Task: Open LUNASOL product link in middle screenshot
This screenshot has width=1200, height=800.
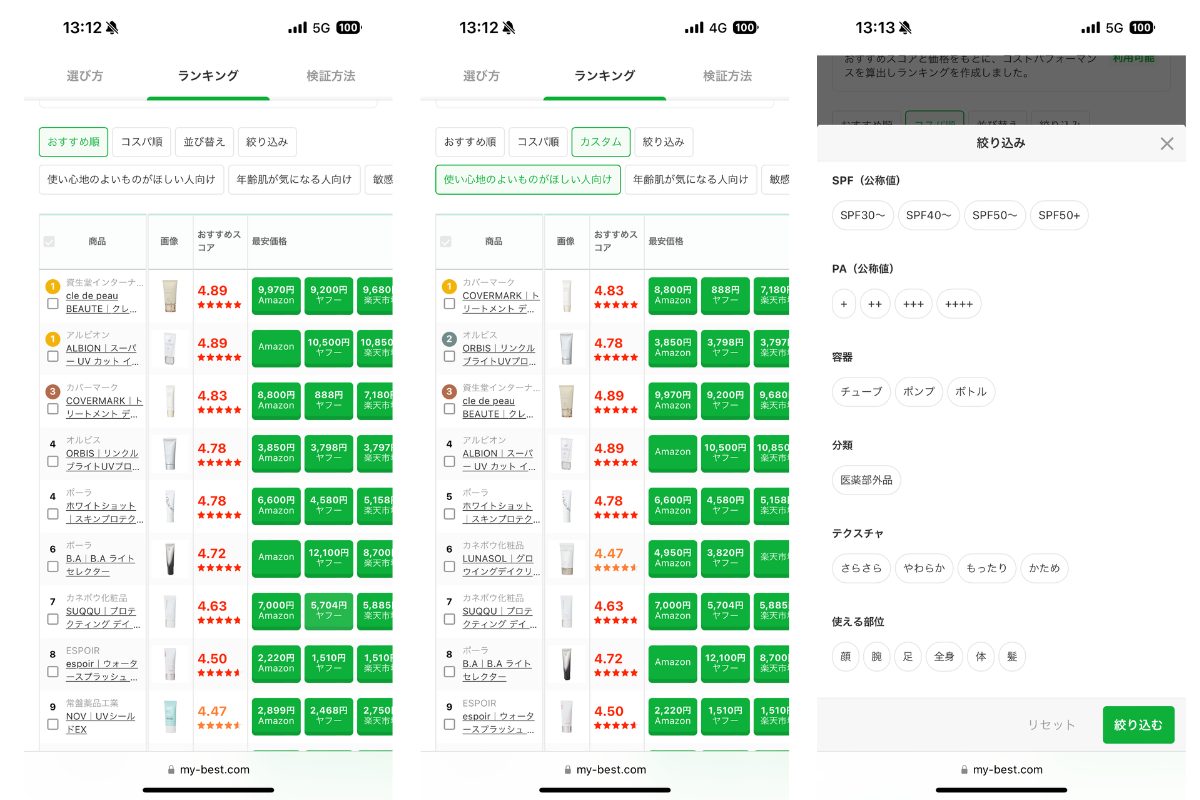Action: click(501, 564)
